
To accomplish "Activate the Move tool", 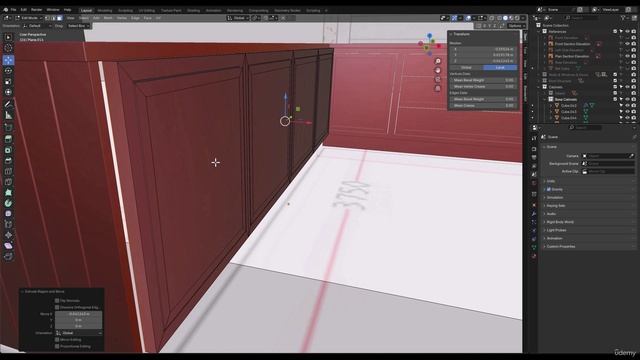I will pyautogui.click(x=8, y=60).
